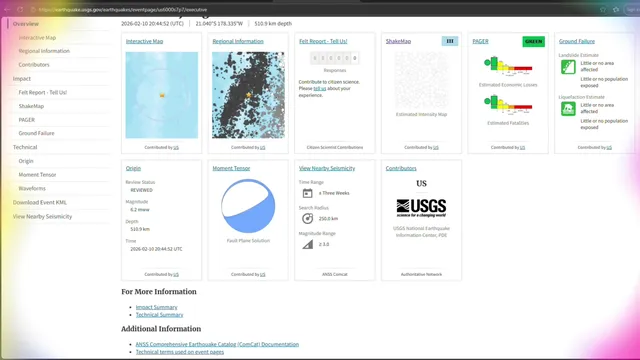The width and height of the screenshot is (640, 360).
Task: Select Felt Report - Tell Us! in sidebar
Action: coord(42,92)
